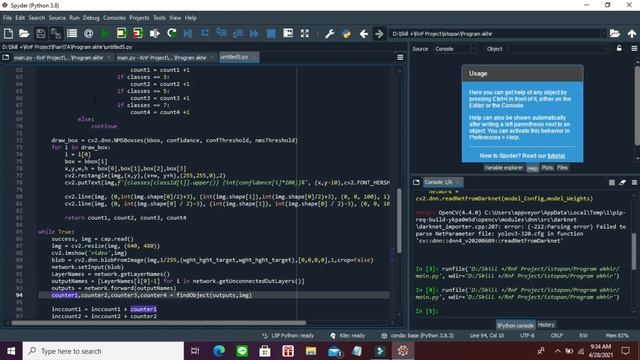Open the symbol finder @ icon

(88, 33)
